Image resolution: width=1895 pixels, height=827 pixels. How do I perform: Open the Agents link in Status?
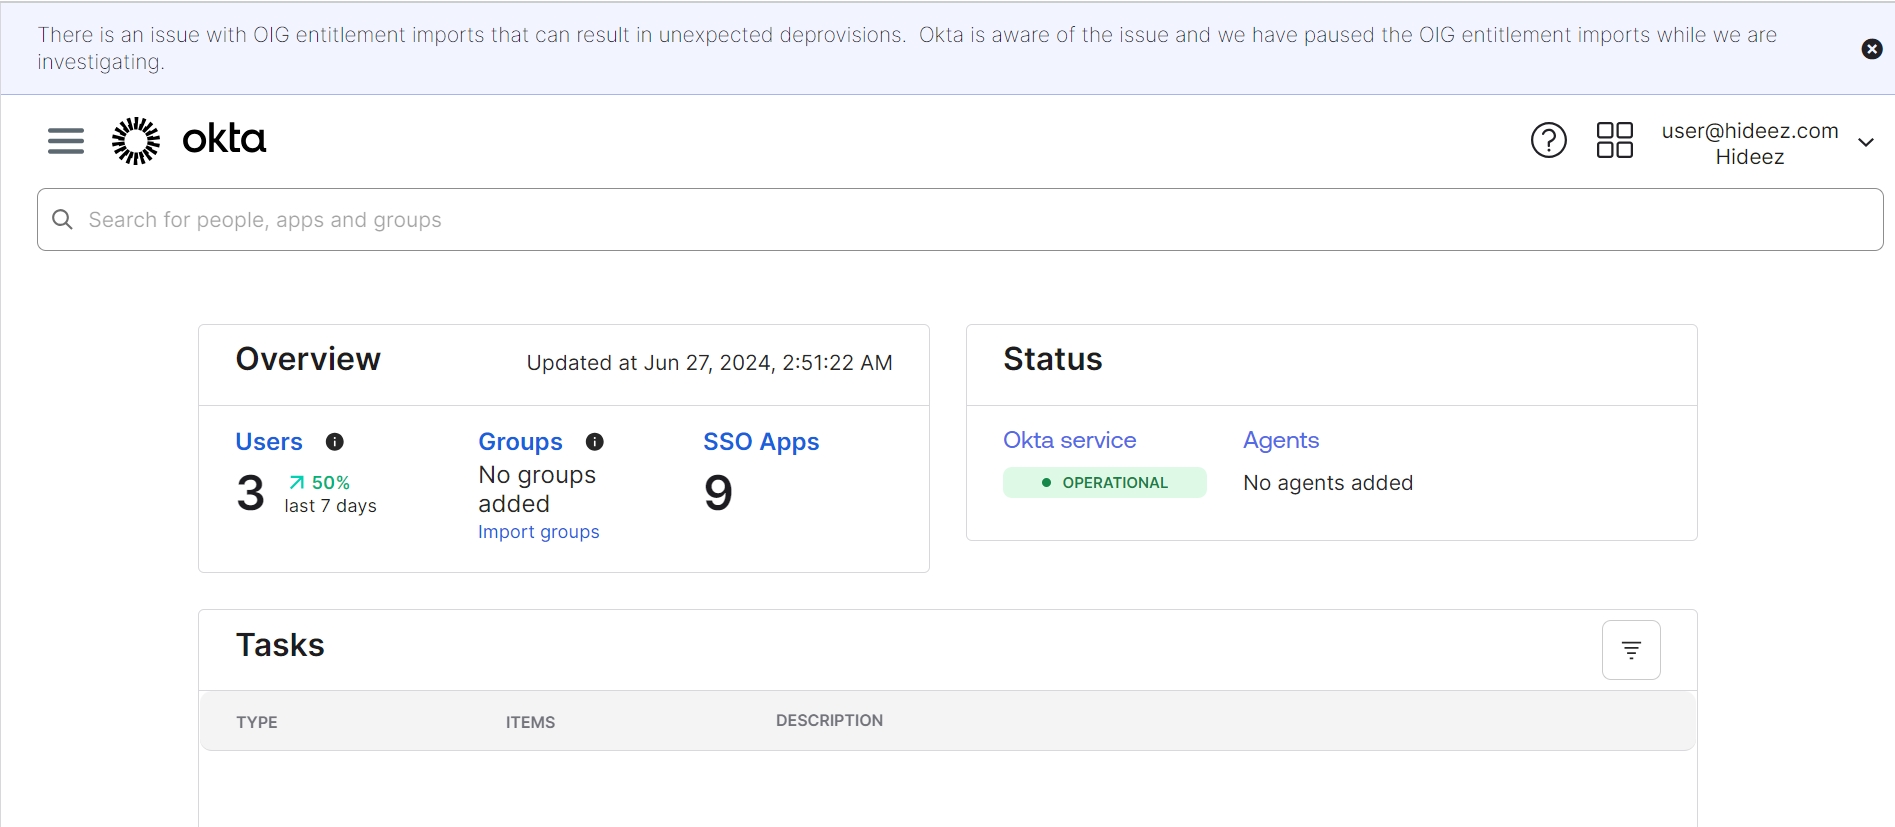(x=1281, y=440)
